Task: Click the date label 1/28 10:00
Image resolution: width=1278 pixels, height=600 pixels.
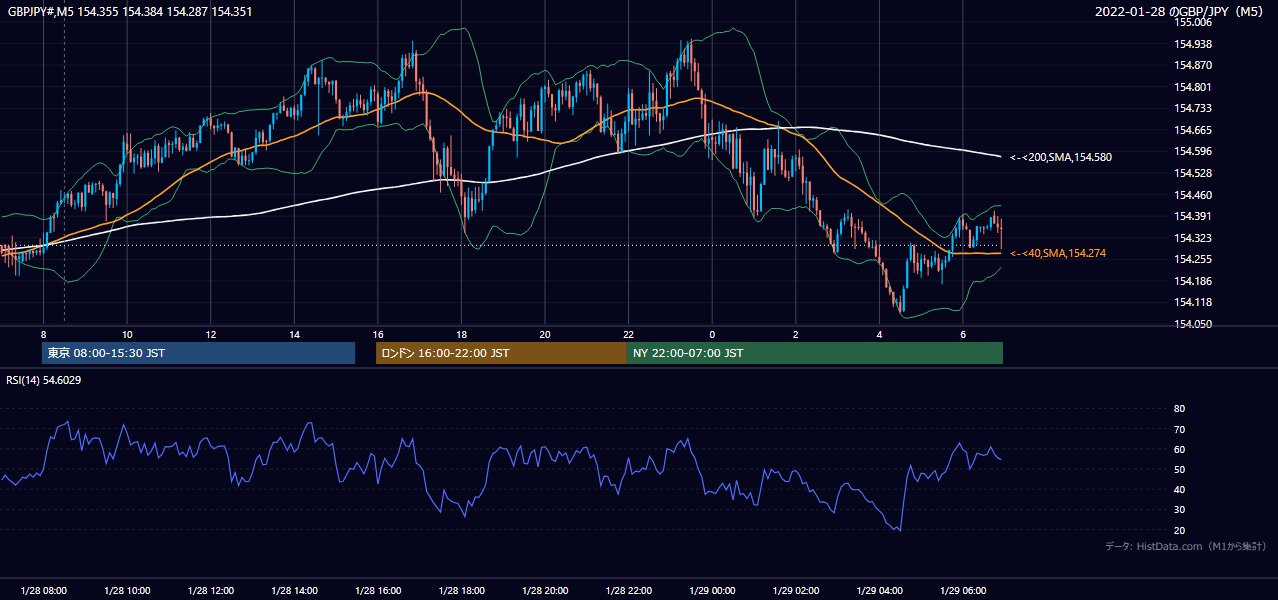Action: click(127, 591)
